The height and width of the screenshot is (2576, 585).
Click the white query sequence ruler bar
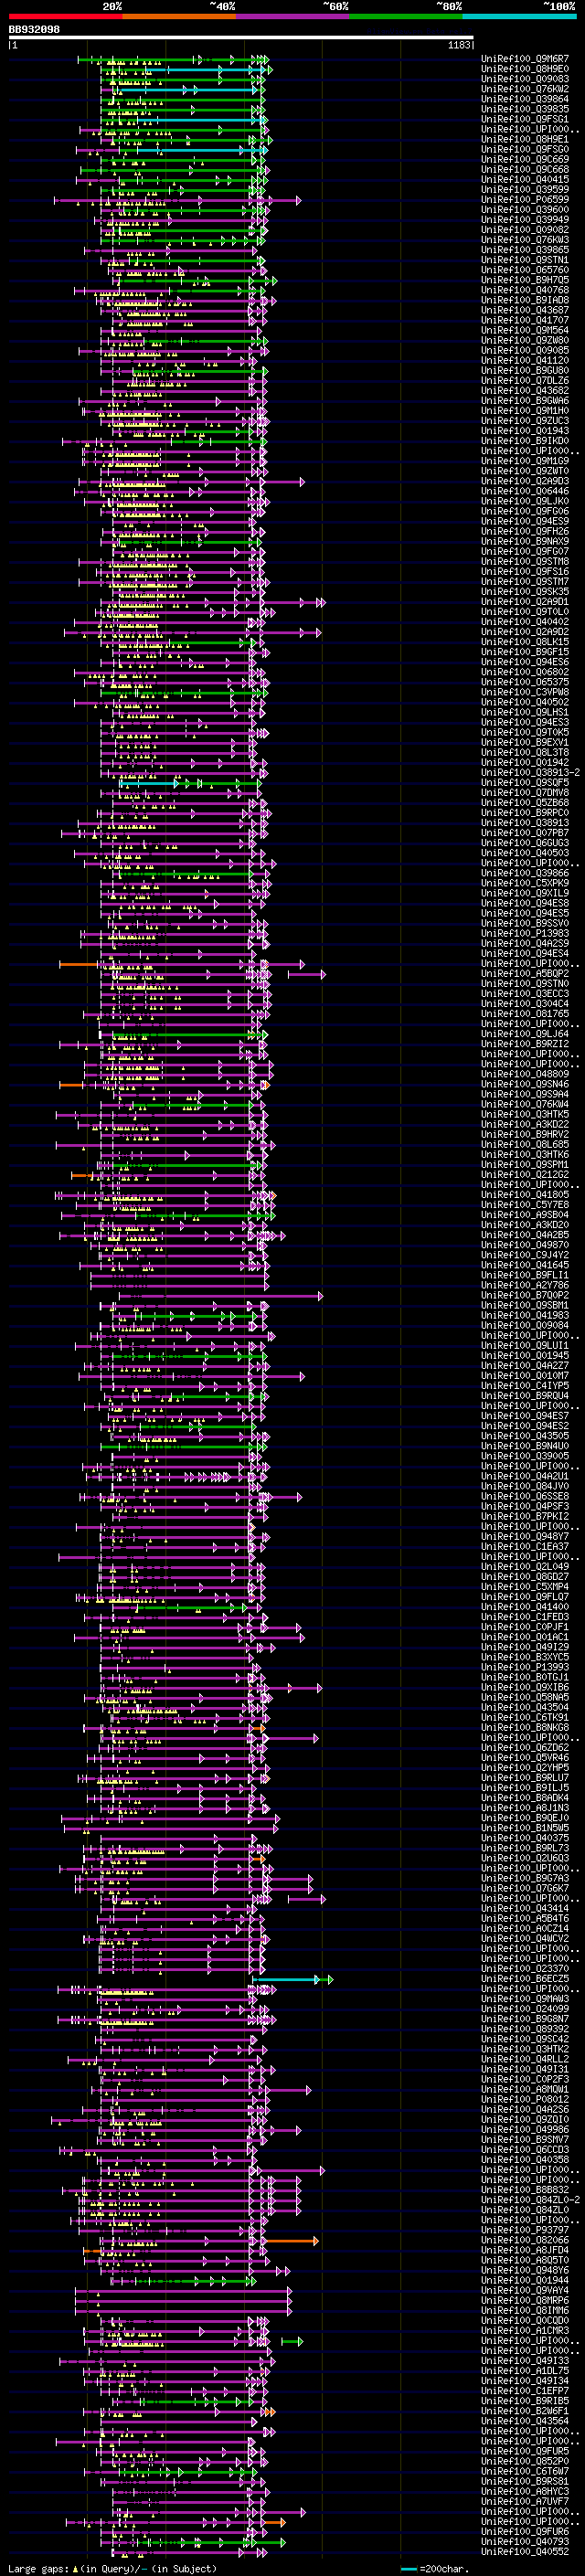click(241, 38)
